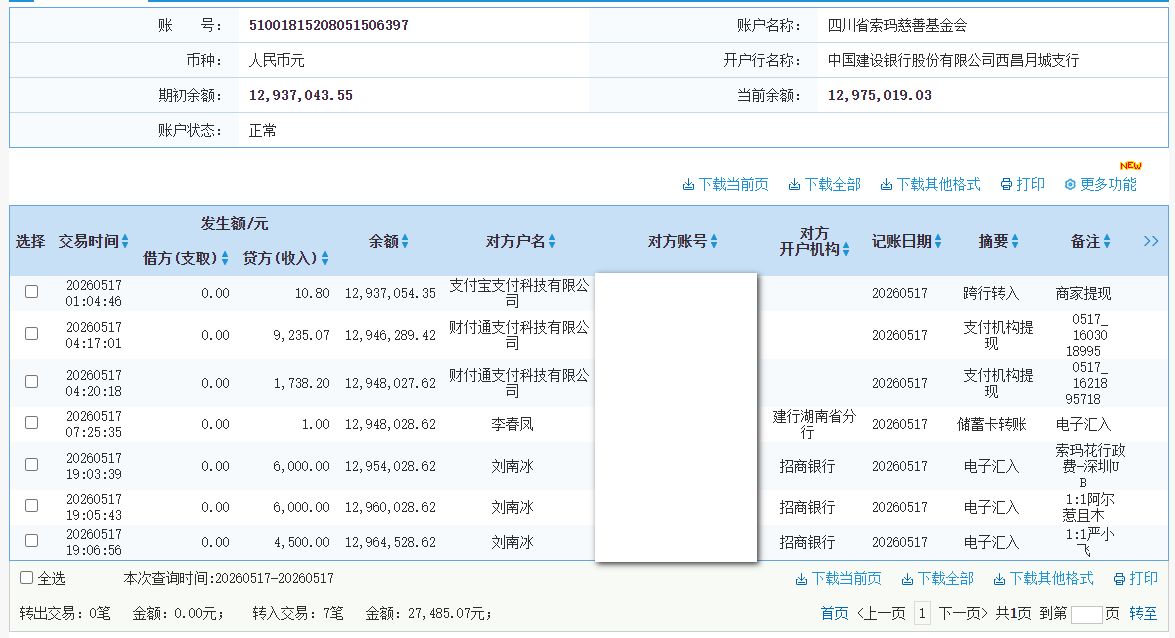Sort by 备注 arrow icon

tap(1107, 241)
